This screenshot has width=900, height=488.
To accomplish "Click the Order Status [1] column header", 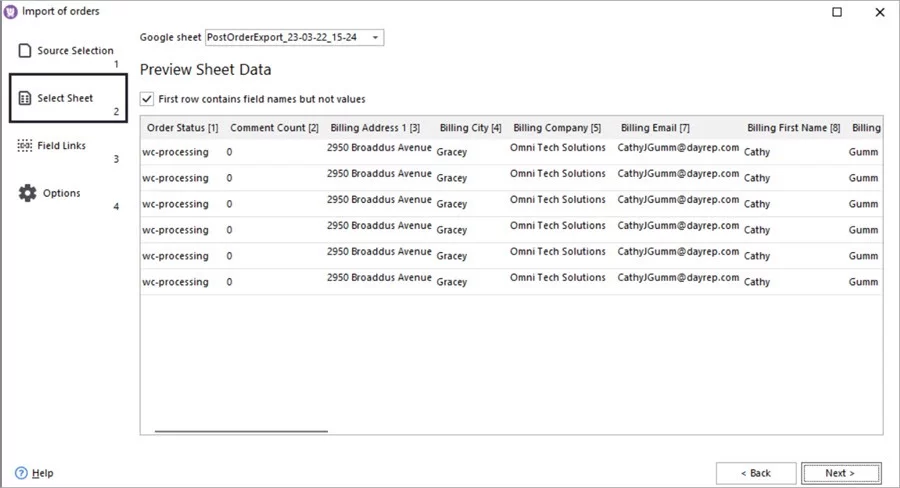I will 182,128.
